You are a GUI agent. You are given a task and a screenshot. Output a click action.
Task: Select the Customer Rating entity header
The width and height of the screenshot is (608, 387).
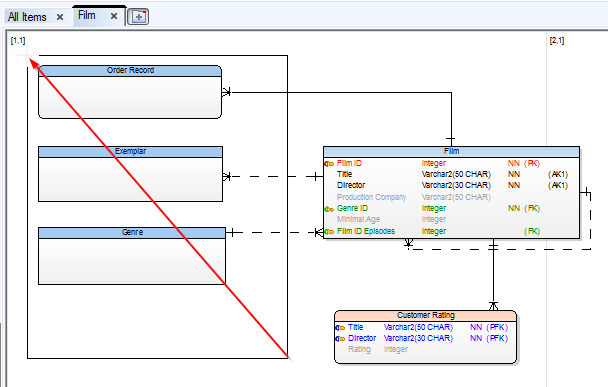point(425,316)
